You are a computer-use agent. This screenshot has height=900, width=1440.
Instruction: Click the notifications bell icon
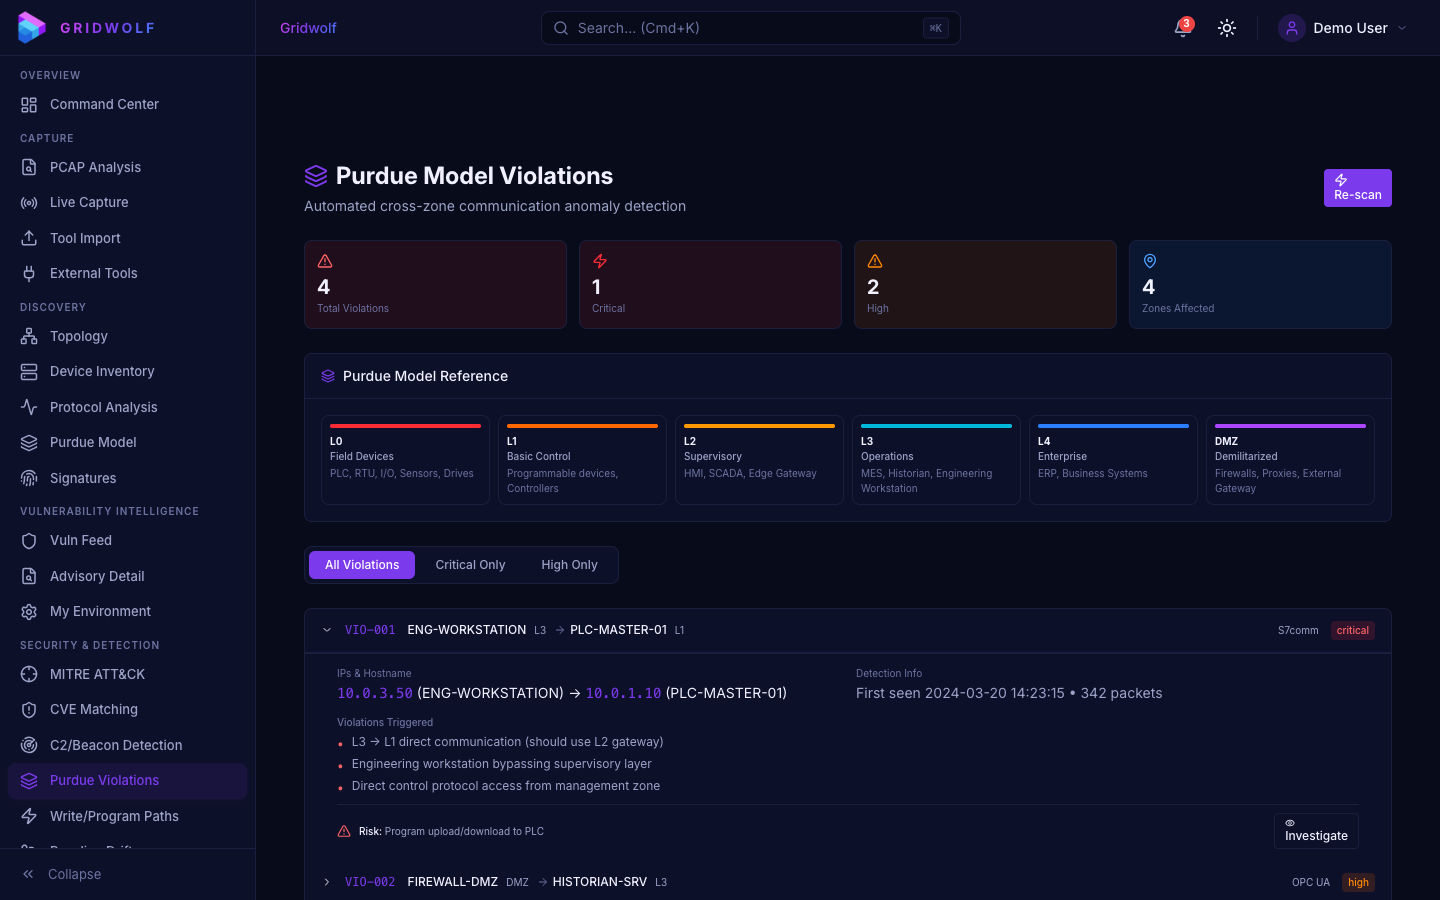1183,28
